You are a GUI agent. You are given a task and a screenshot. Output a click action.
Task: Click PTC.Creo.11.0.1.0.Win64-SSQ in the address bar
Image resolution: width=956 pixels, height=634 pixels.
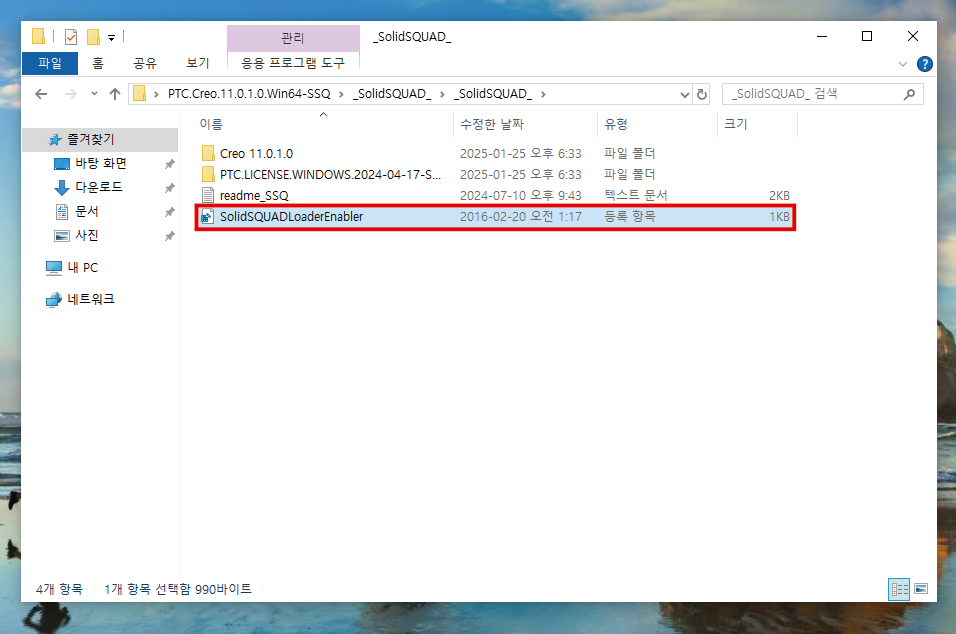tap(249, 94)
